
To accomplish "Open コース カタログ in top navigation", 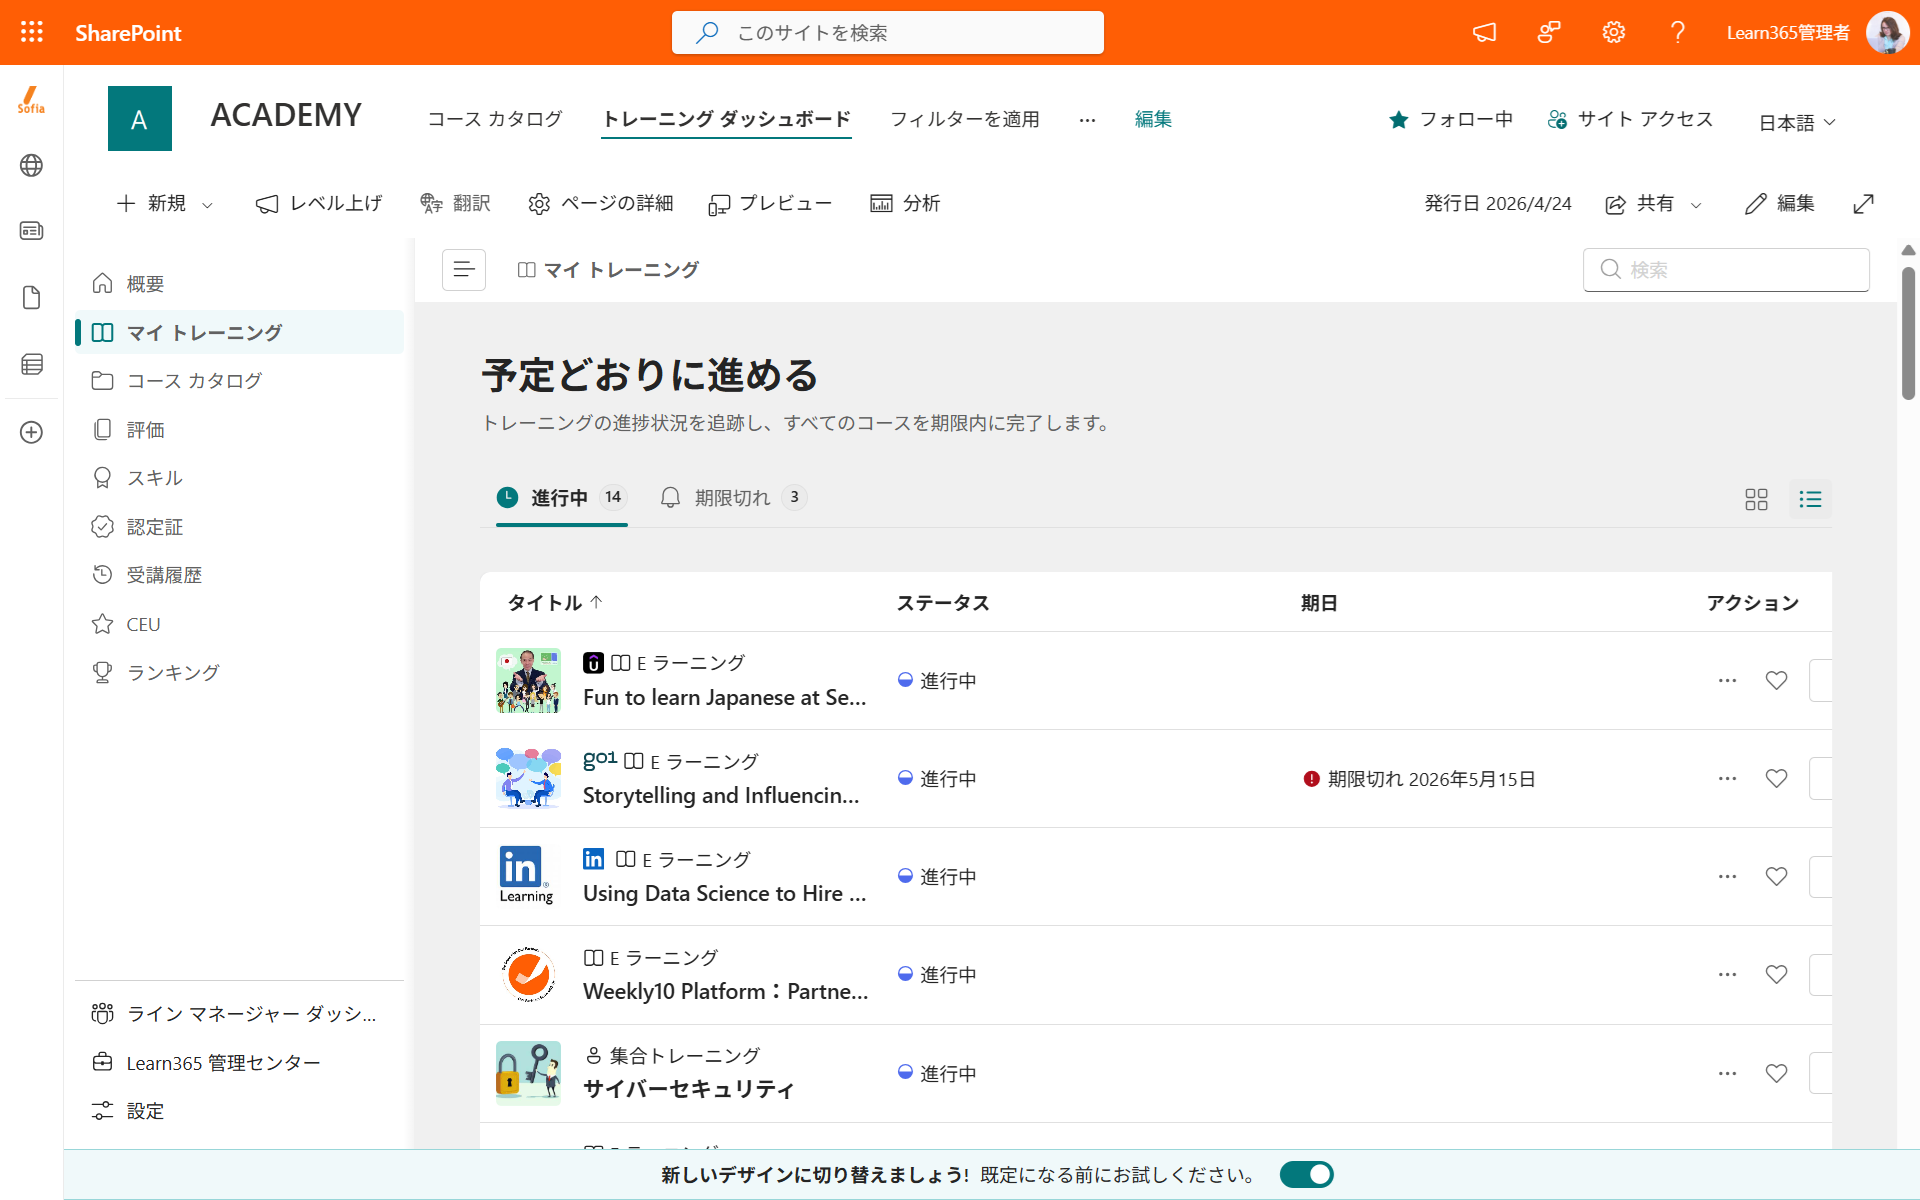I will pos(495,120).
